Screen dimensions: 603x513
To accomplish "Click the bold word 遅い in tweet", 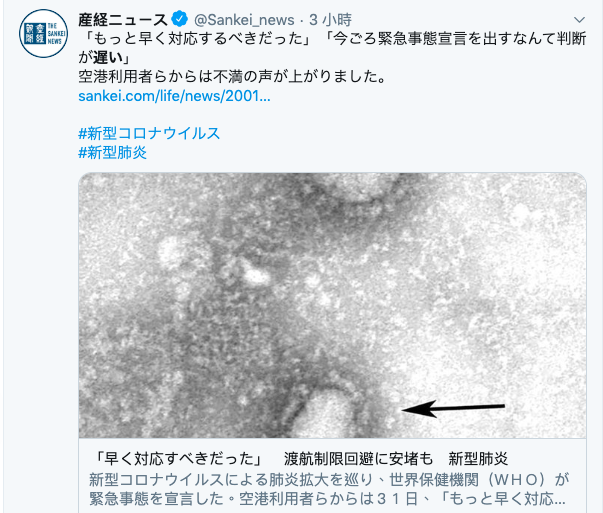I will point(108,58).
